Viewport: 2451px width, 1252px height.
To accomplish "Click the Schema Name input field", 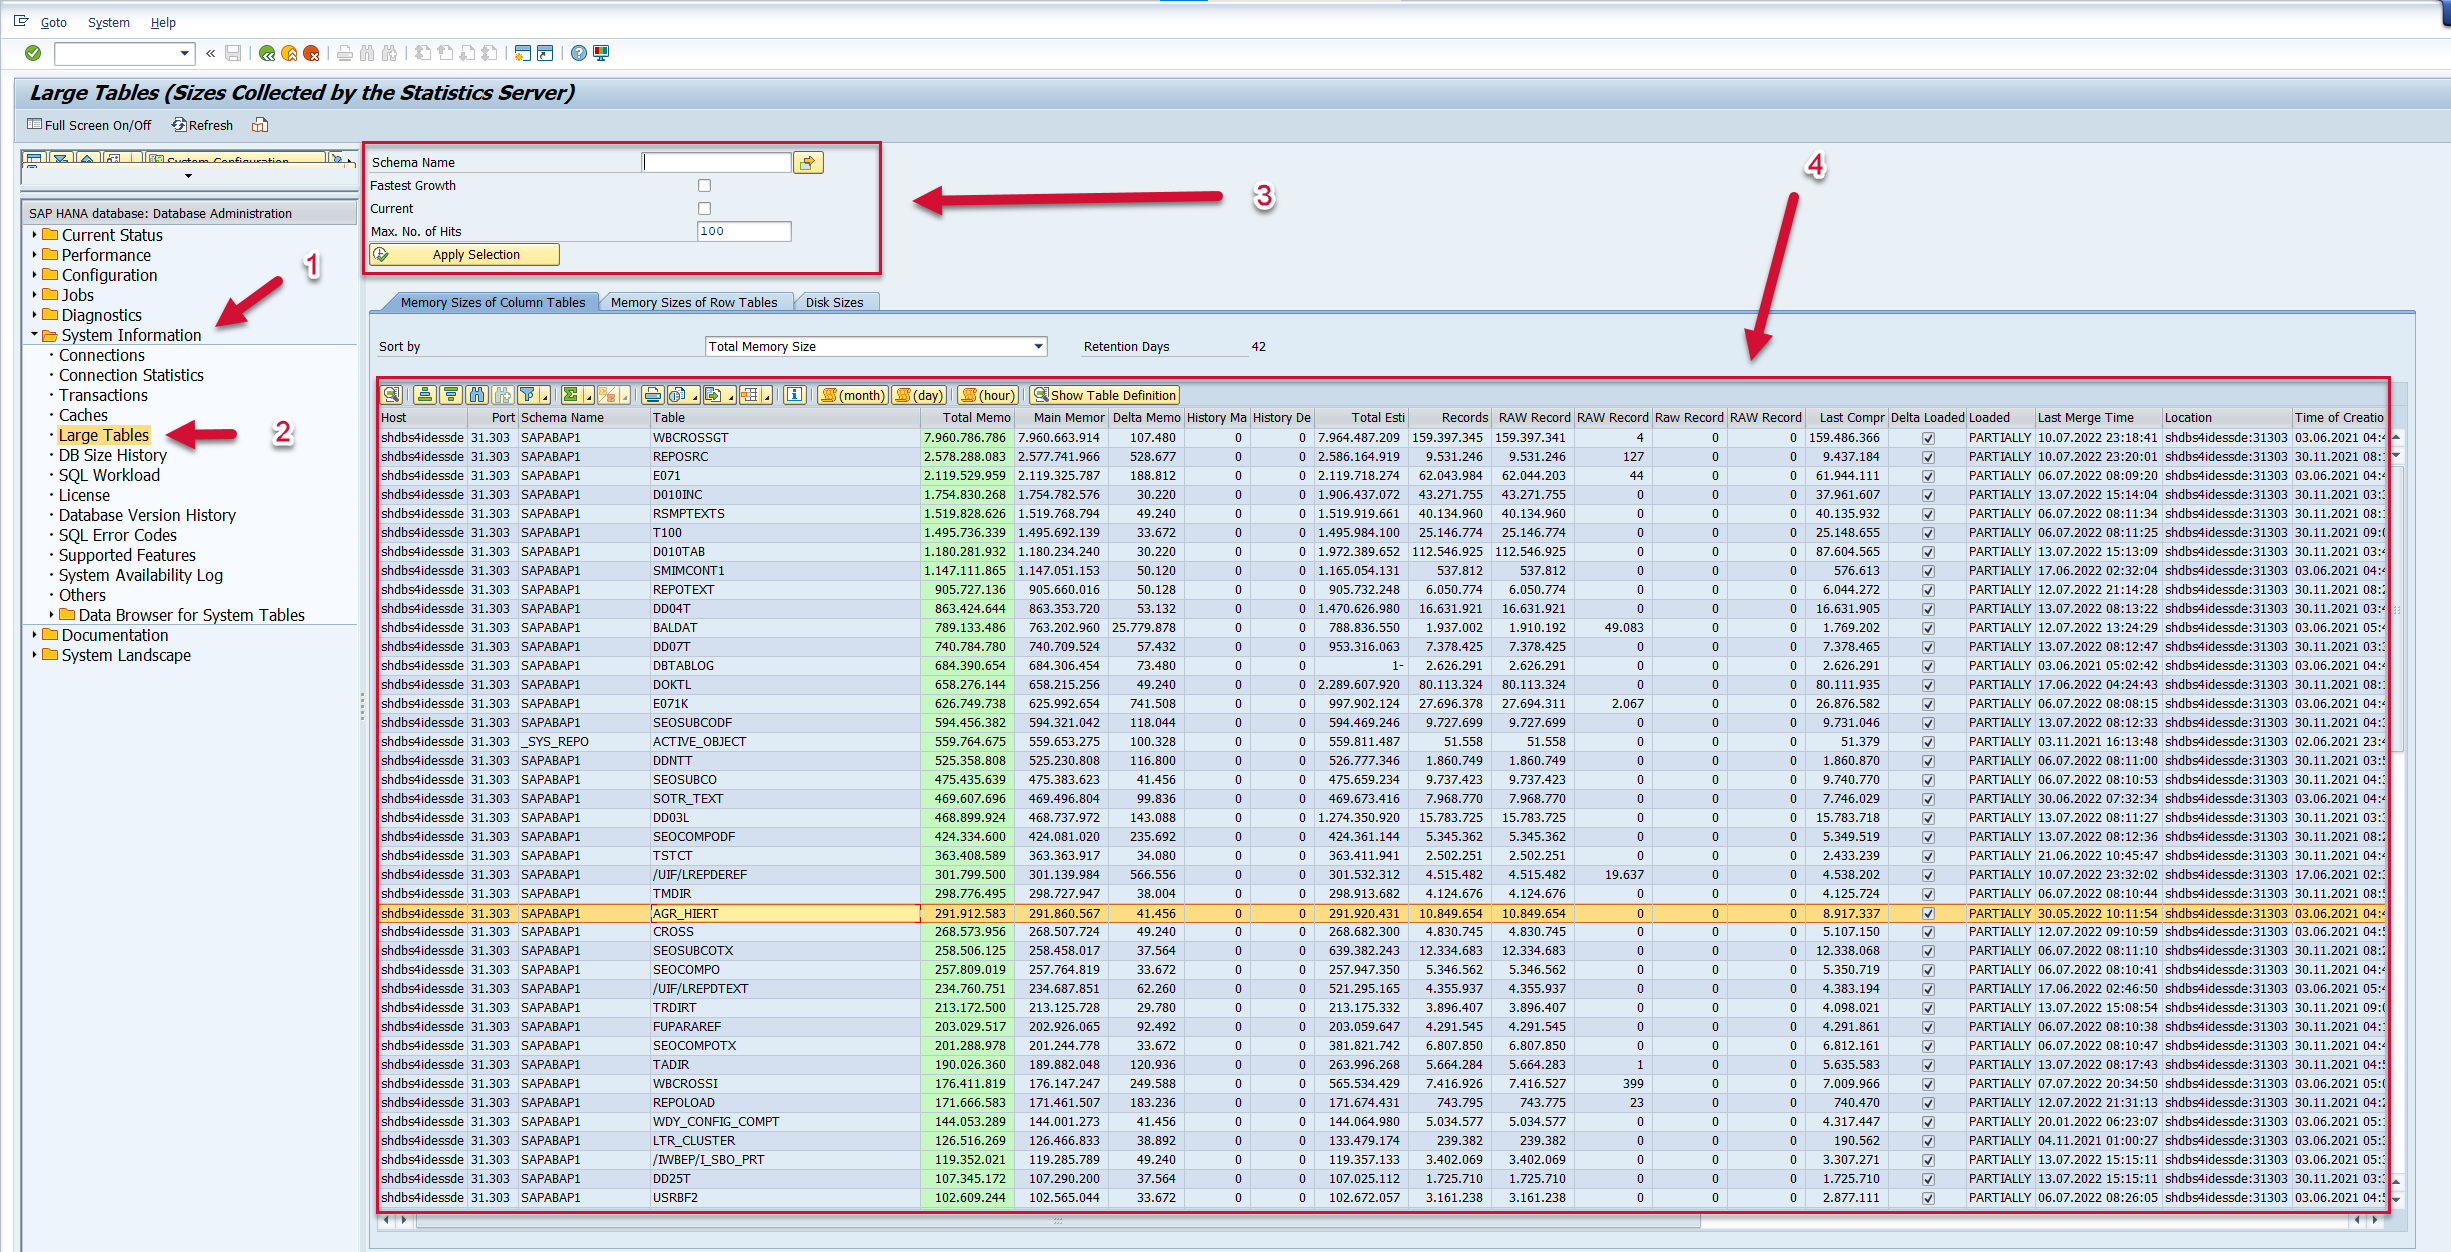I will pyautogui.click(x=717, y=162).
